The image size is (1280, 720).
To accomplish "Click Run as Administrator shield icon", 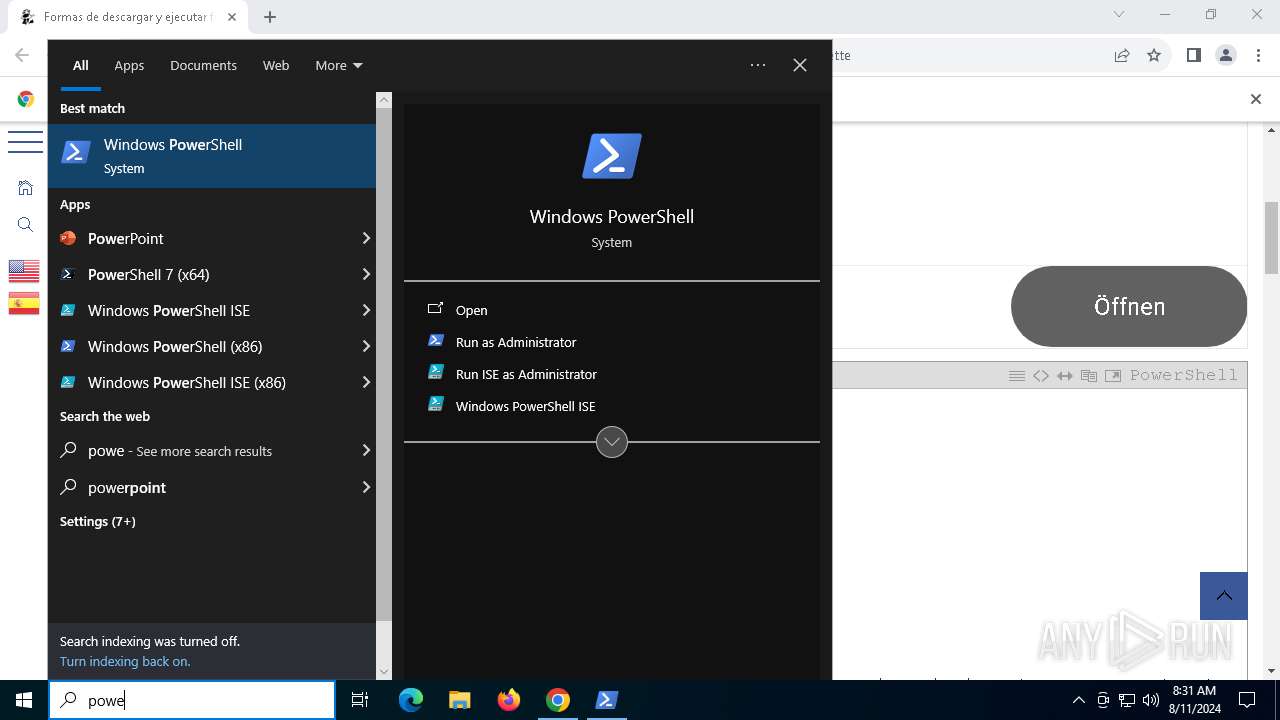I will pyautogui.click(x=435, y=341).
